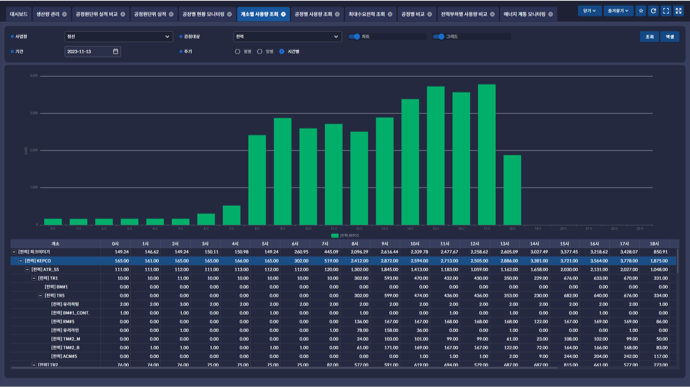Toggle the 그리드 grid switch
This screenshot has width=690, height=388.
(439, 37)
